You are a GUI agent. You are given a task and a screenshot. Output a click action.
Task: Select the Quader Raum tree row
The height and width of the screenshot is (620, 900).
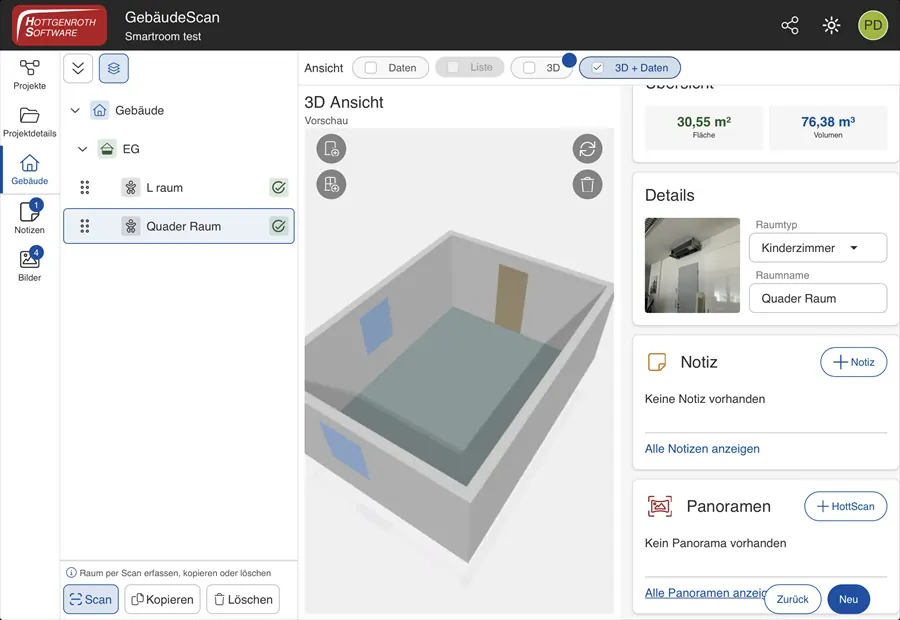179,226
